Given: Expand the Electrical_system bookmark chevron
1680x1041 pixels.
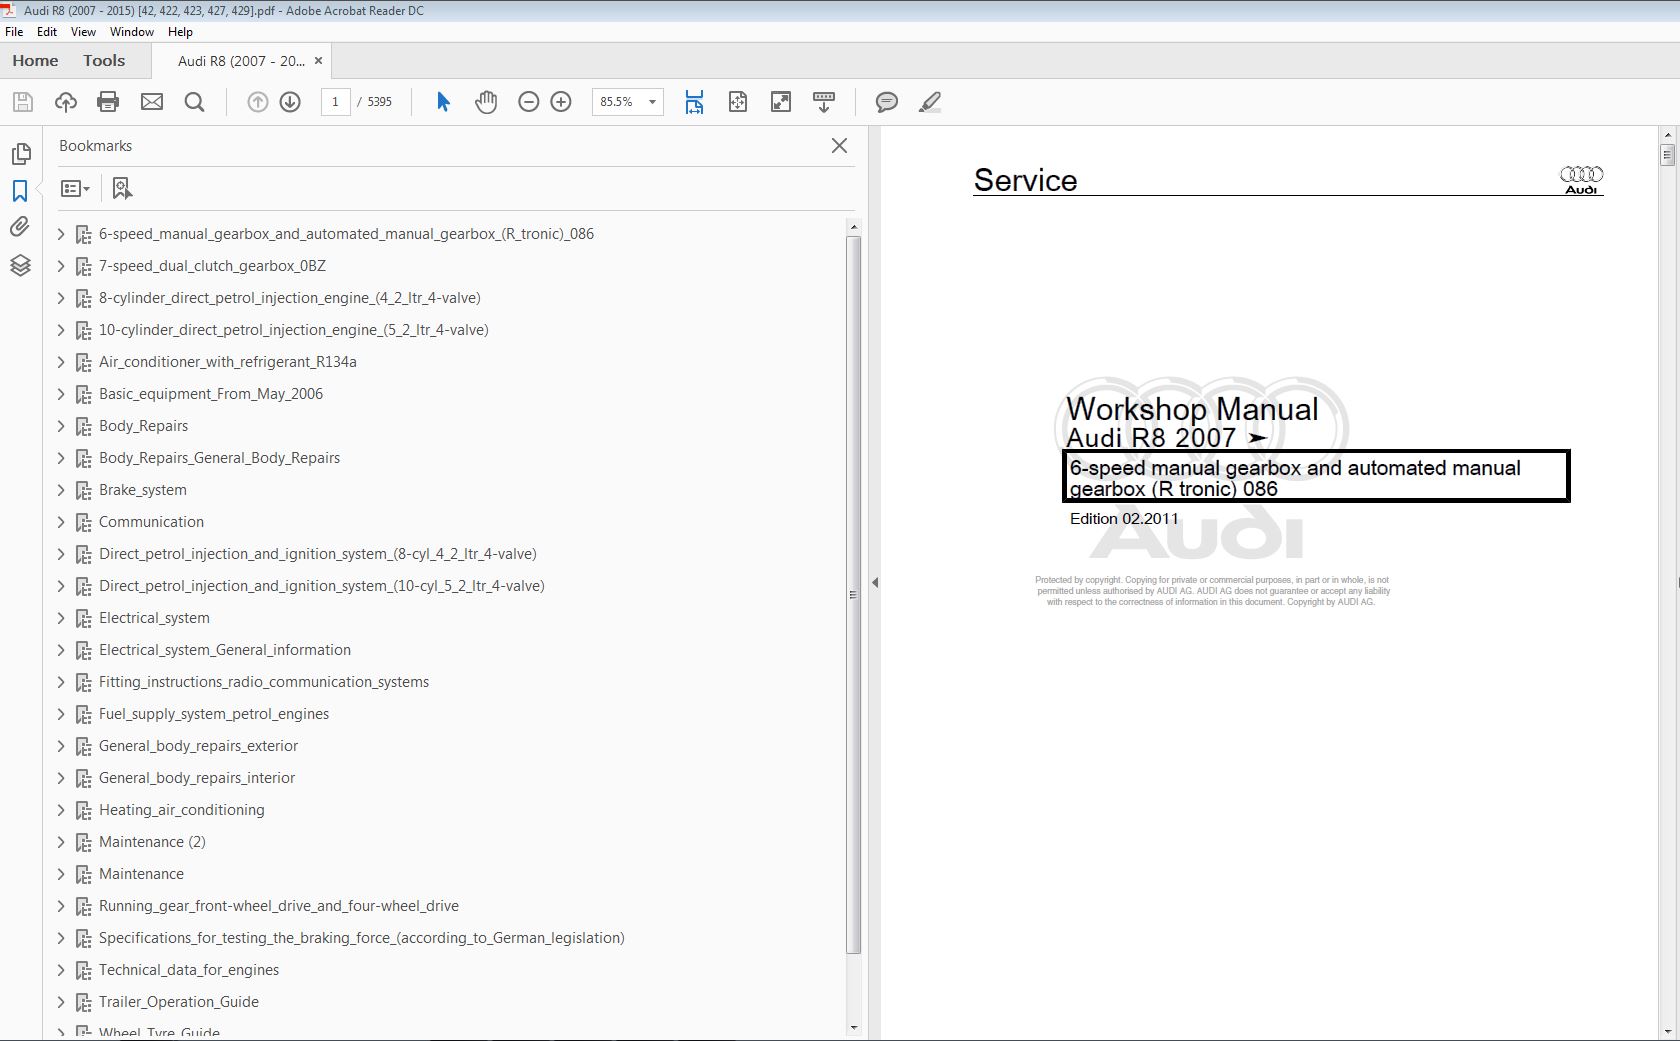Looking at the screenshot, I should click(61, 618).
